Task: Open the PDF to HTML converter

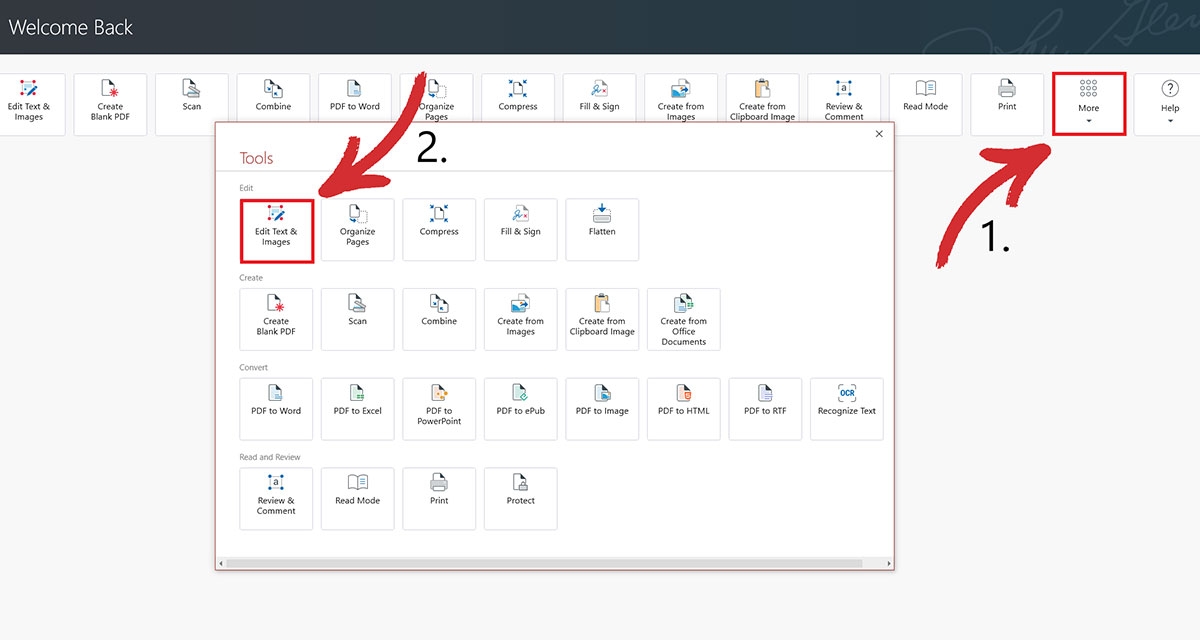Action: pyautogui.click(x=684, y=409)
